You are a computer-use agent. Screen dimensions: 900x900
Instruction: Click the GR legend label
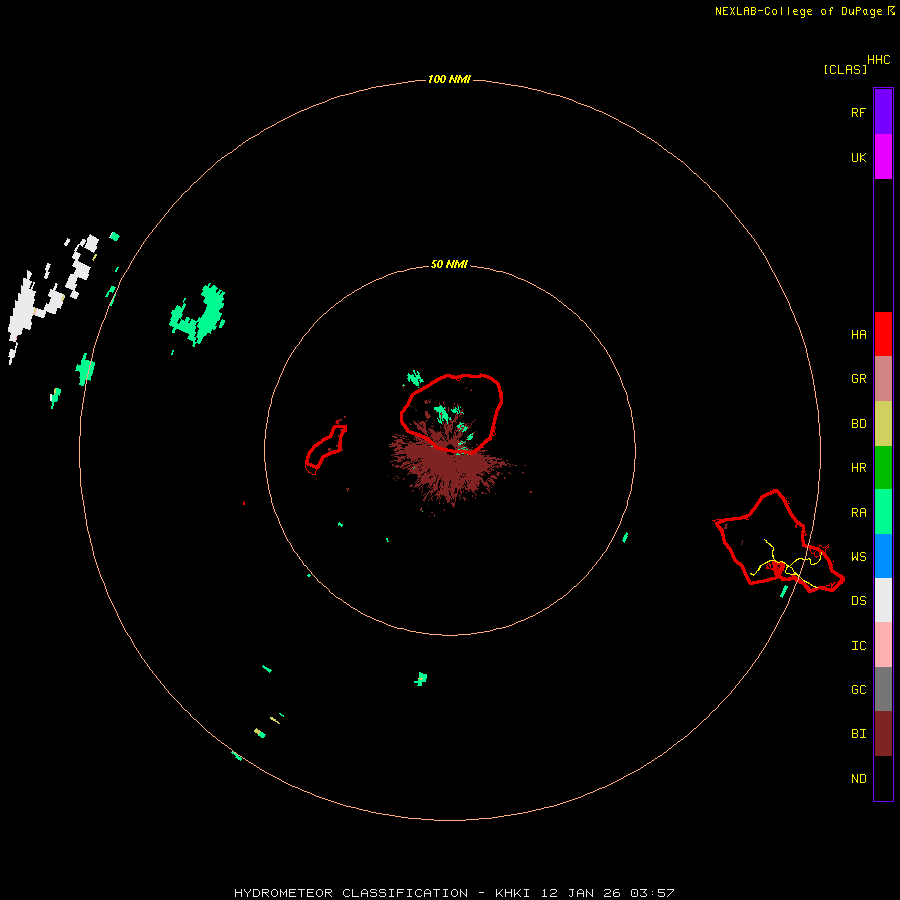(858, 379)
